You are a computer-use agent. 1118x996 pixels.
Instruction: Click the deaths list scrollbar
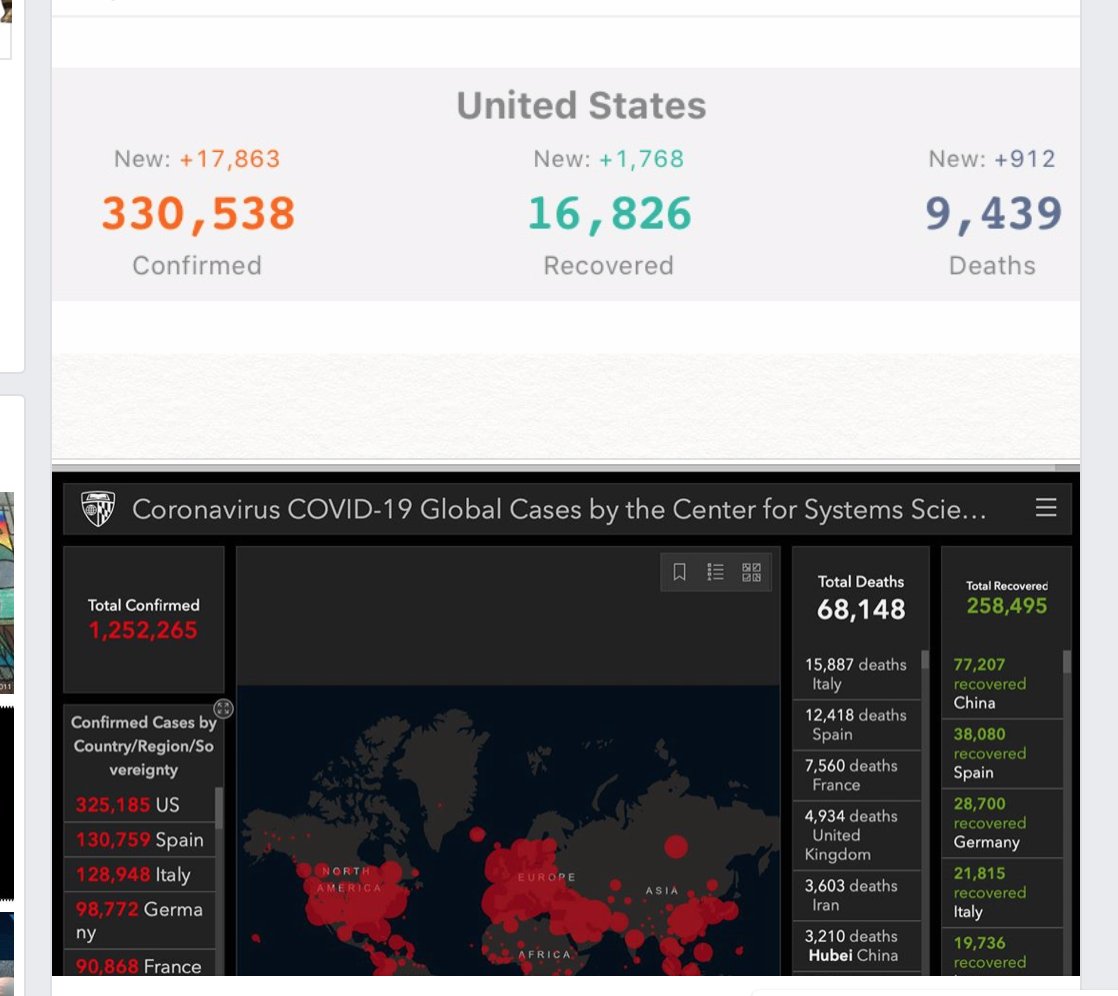(925, 659)
